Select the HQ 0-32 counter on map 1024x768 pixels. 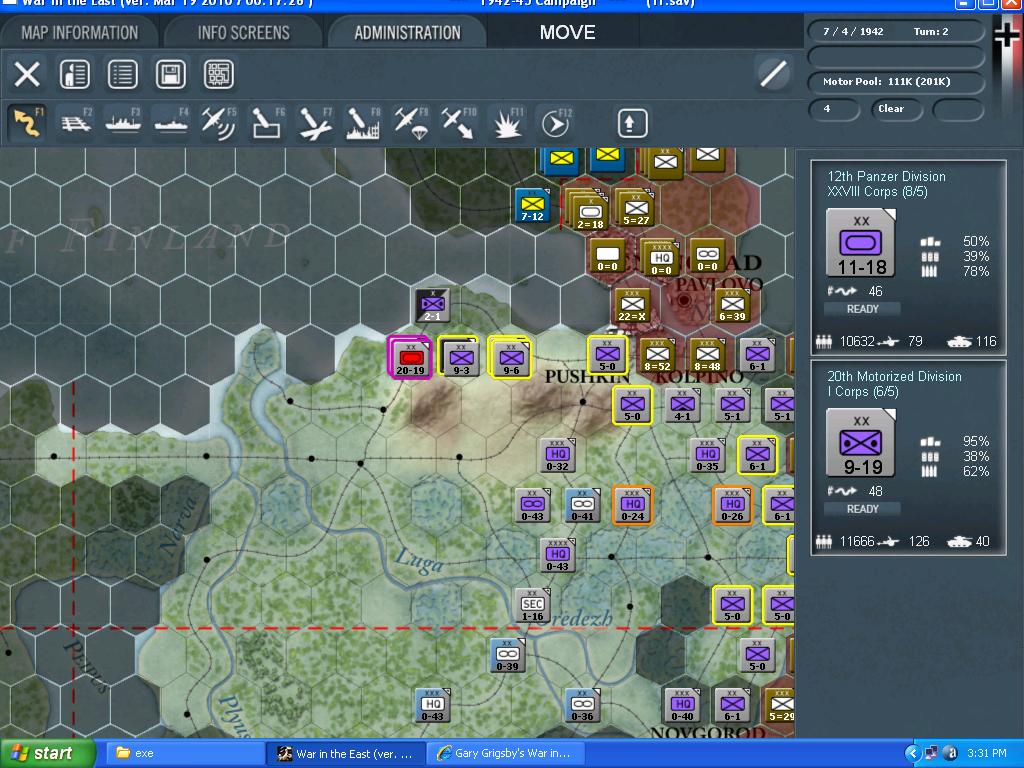(557, 455)
